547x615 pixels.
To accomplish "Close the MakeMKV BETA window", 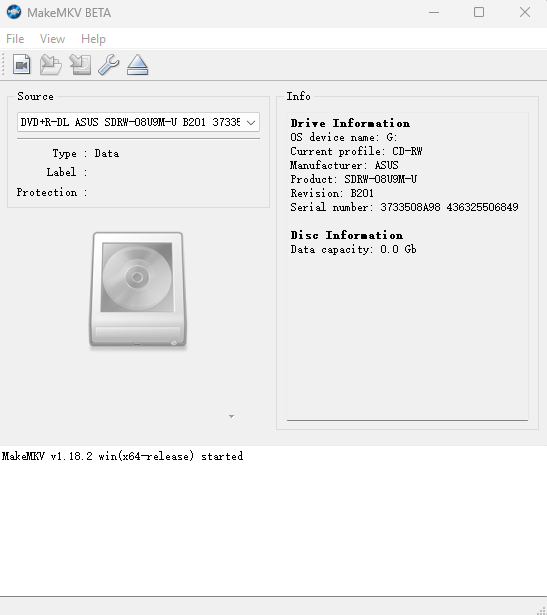I will (x=525, y=13).
